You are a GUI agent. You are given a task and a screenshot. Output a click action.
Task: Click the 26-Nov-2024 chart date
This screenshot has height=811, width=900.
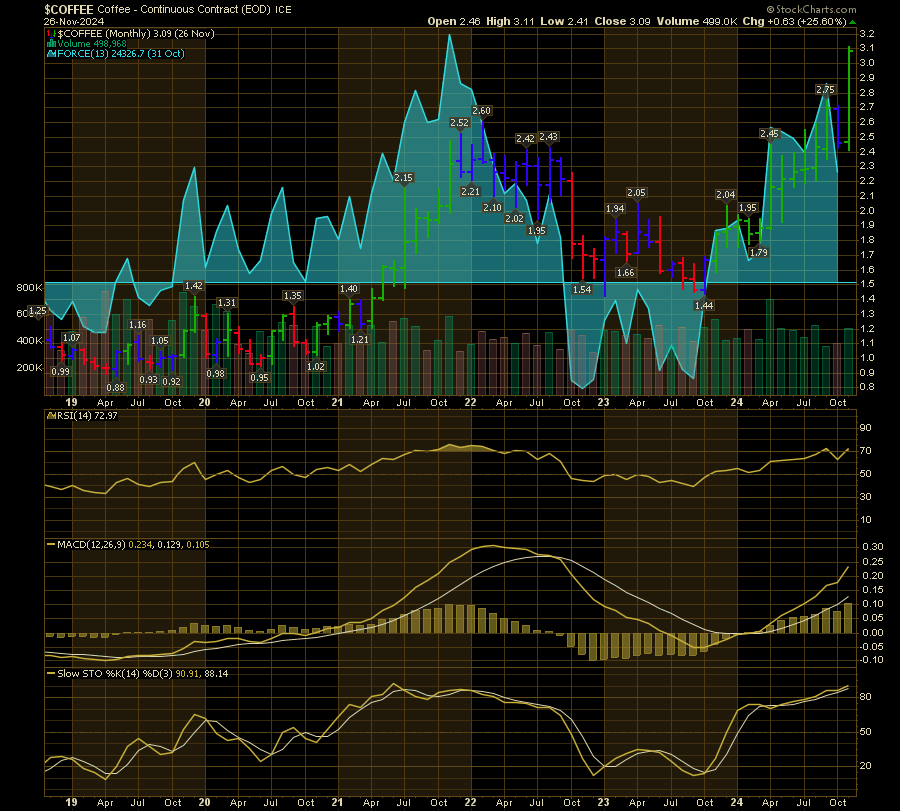tap(72, 21)
